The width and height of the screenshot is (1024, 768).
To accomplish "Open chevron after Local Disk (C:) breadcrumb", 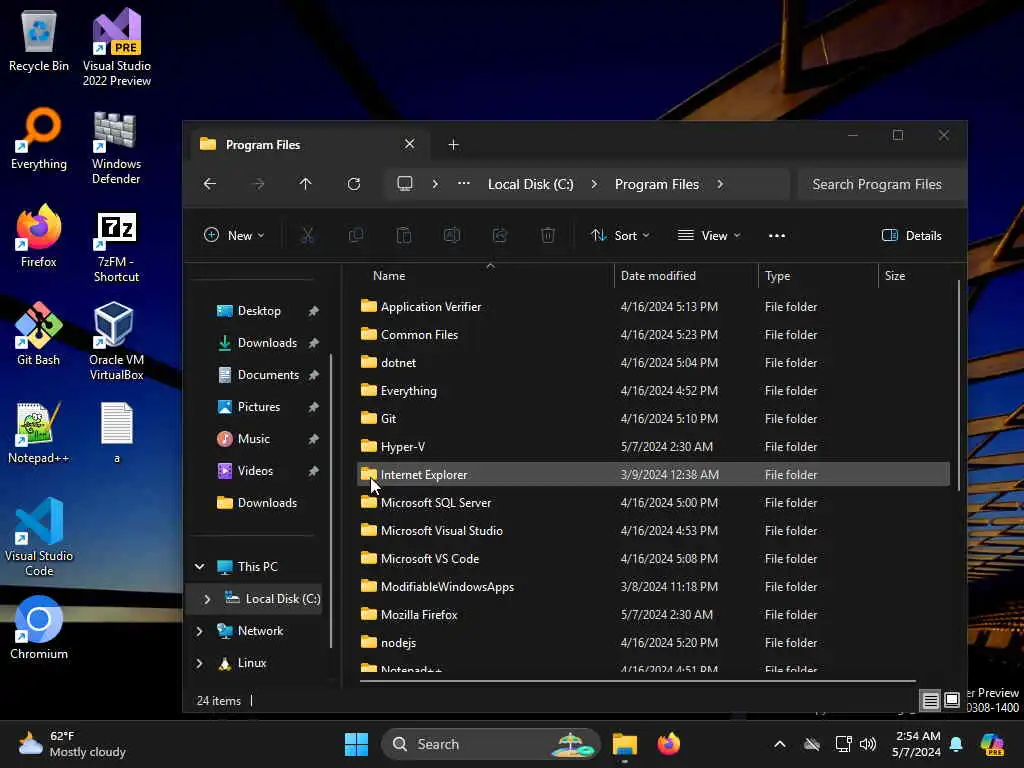I will [x=594, y=184].
